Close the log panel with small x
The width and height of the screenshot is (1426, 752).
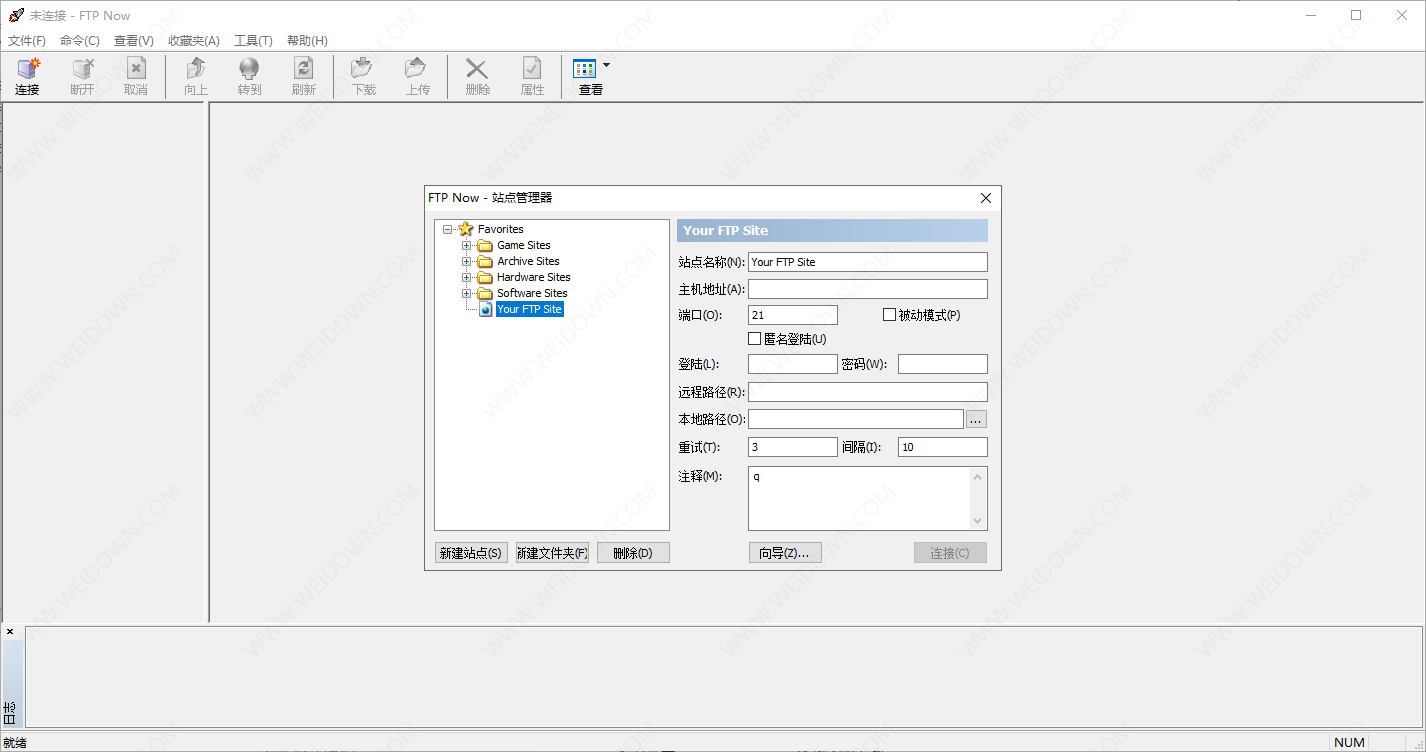click(x=10, y=632)
